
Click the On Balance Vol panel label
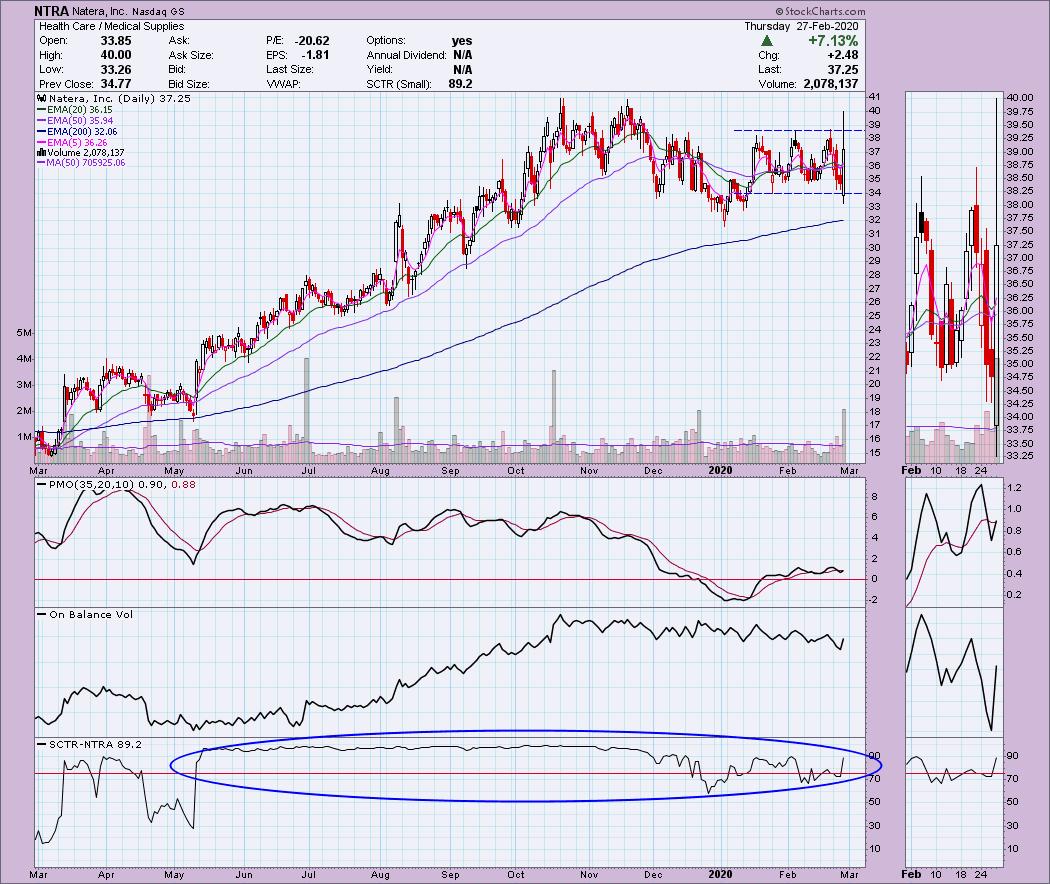[x=90, y=614]
